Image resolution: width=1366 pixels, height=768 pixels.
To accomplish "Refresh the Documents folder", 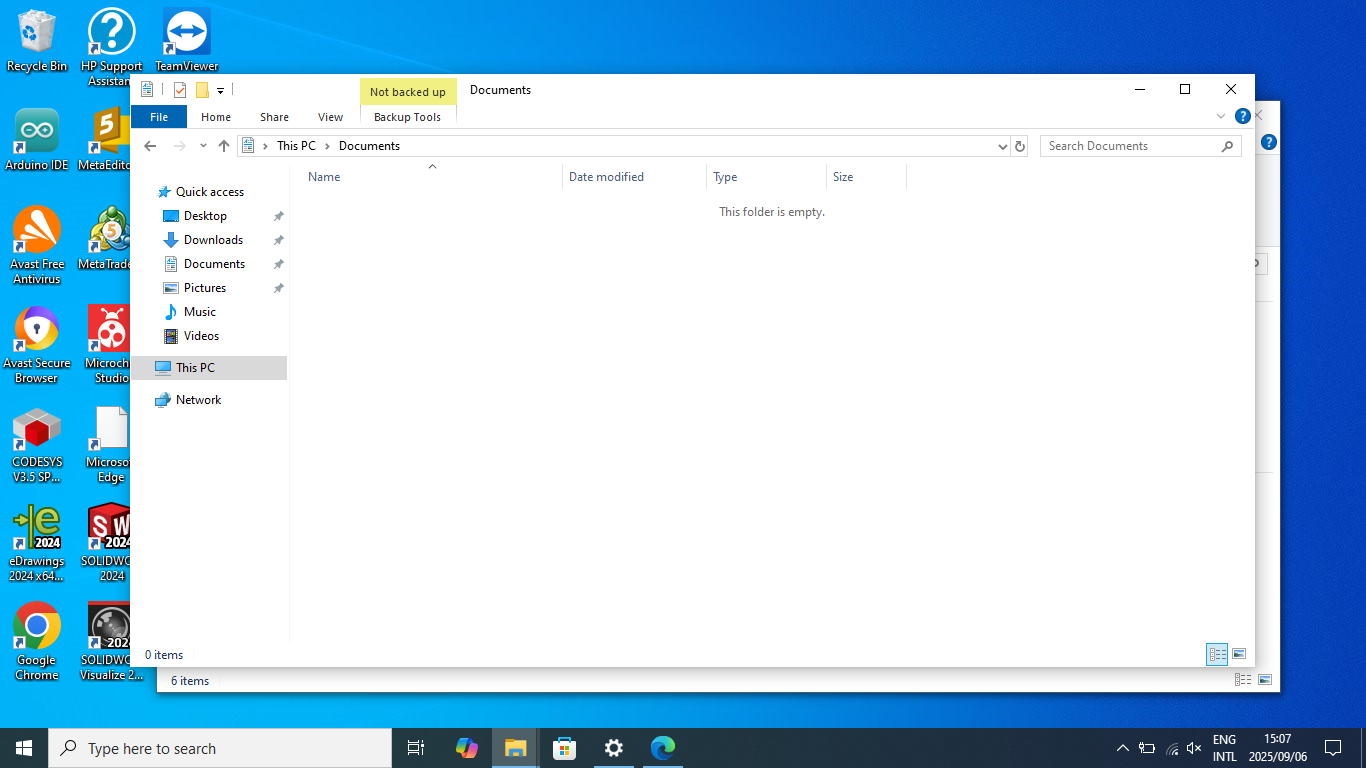I will pos(1019,145).
